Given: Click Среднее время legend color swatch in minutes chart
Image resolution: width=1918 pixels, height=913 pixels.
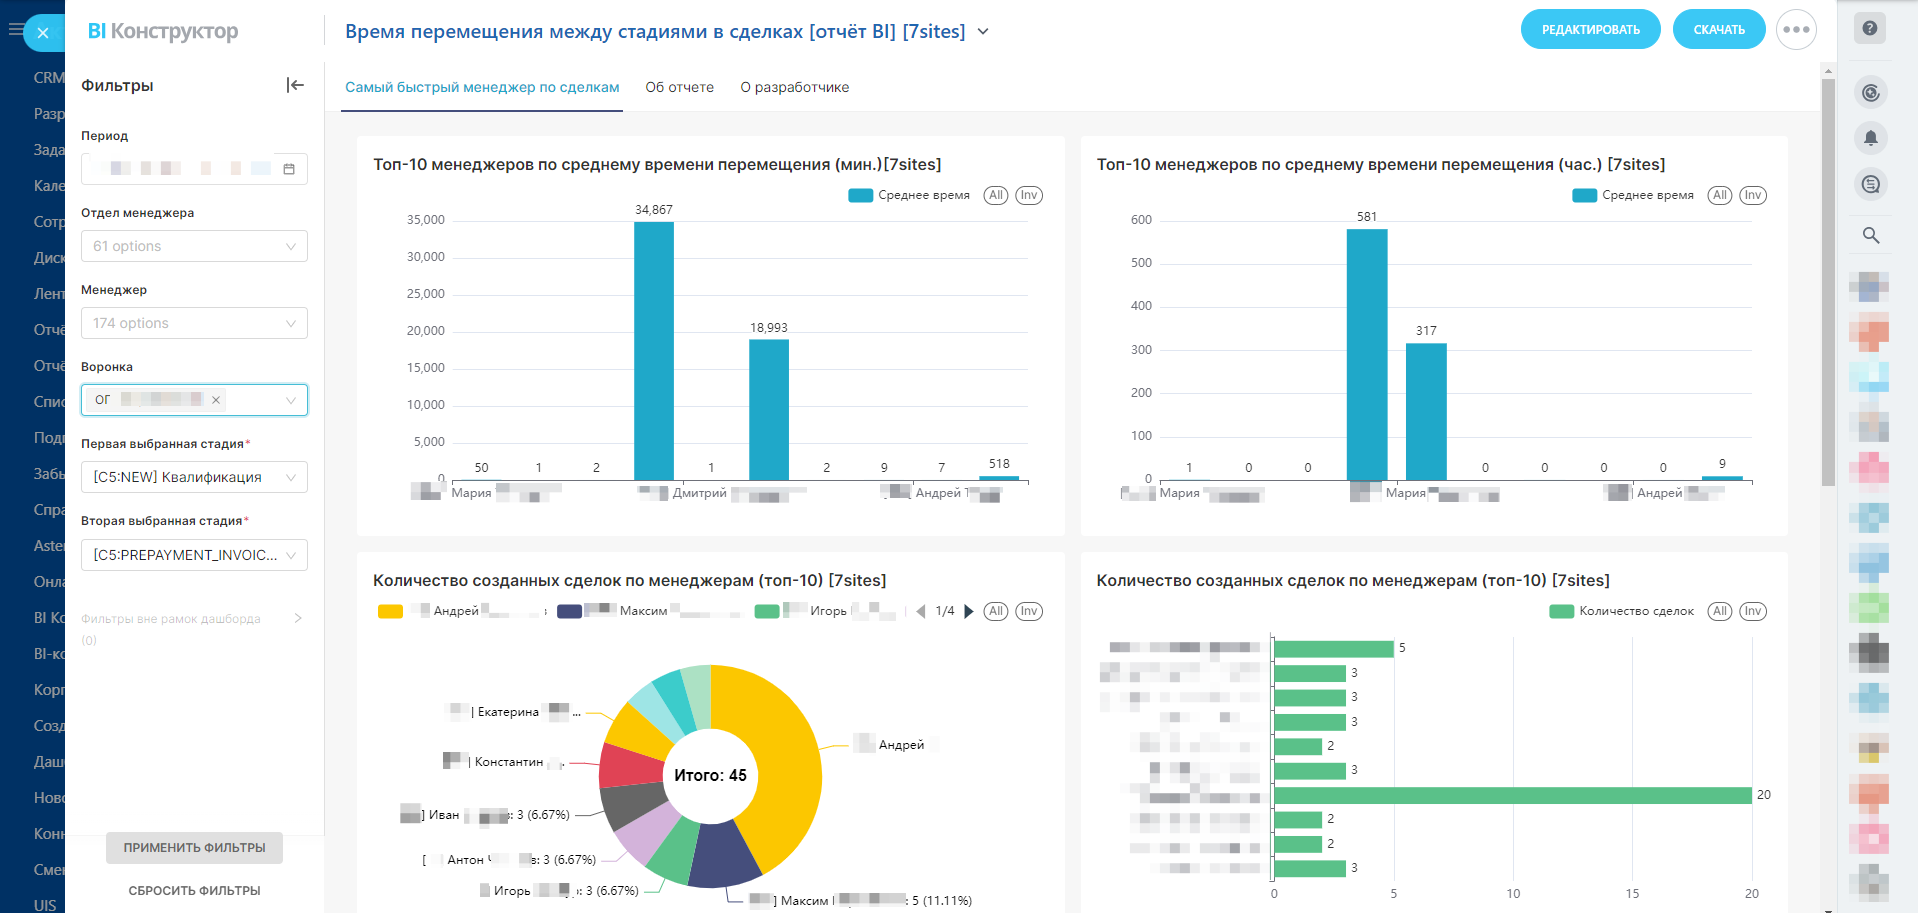Looking at the screenshot, I should [860, 196].
